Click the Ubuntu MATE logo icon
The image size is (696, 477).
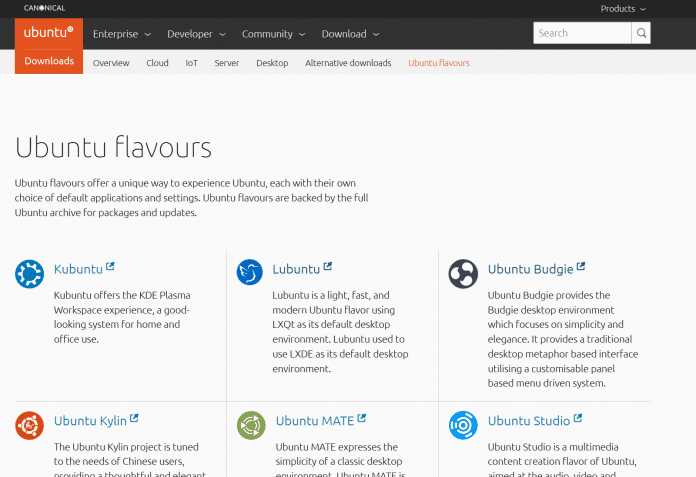coord(250,425)
